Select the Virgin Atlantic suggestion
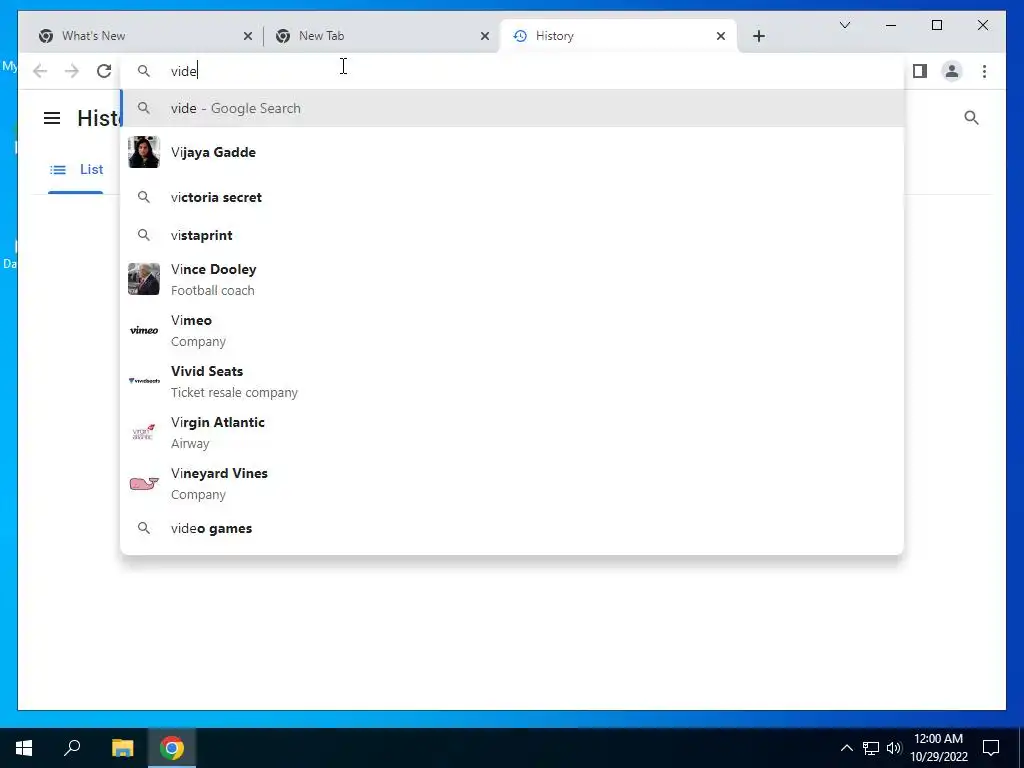1024x768 pixels. coord(512,432)
